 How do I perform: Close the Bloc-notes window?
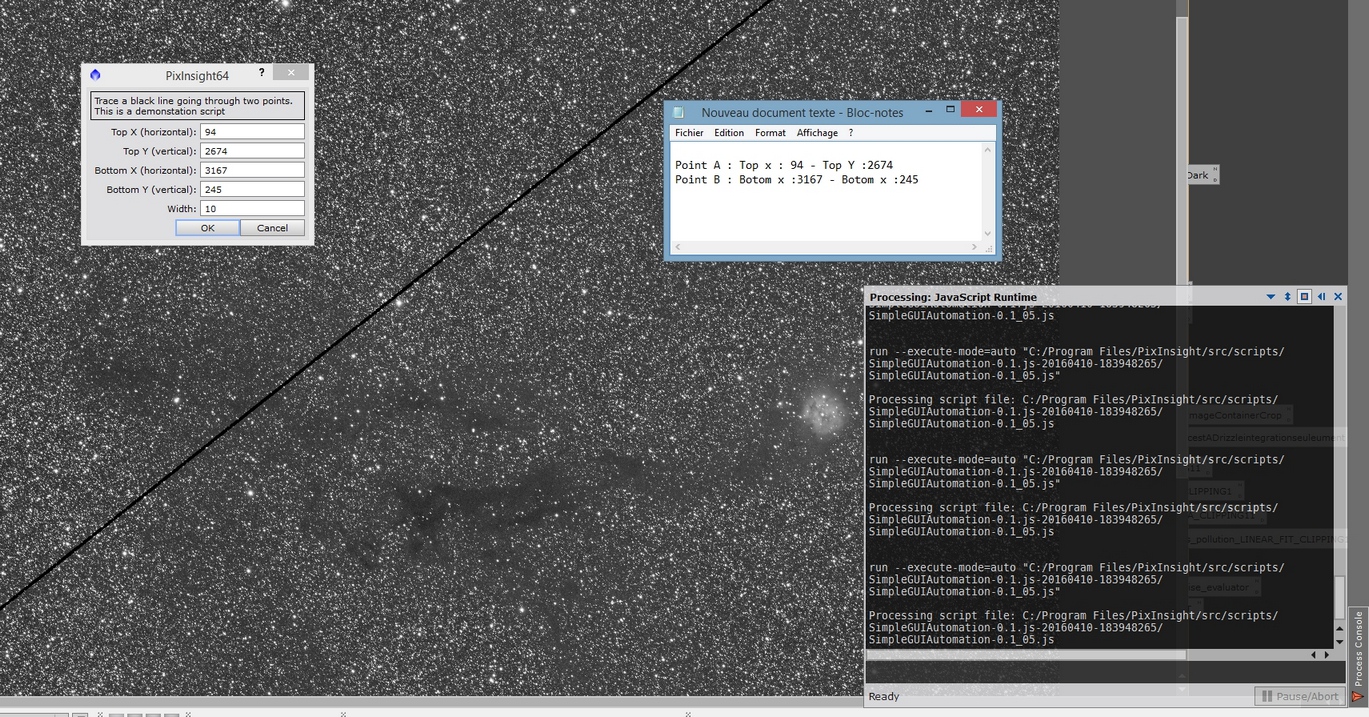point(978,109)
